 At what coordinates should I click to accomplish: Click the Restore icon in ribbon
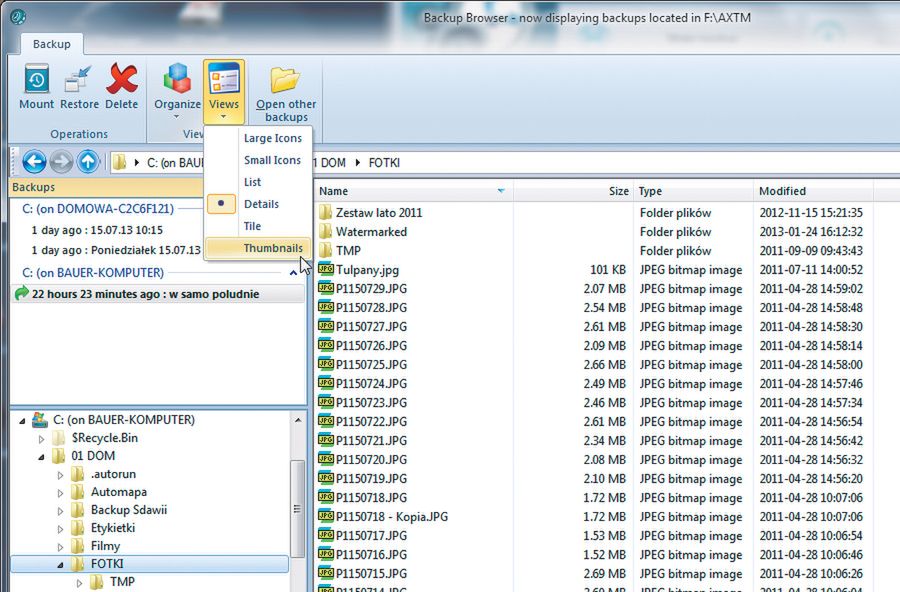79,86
